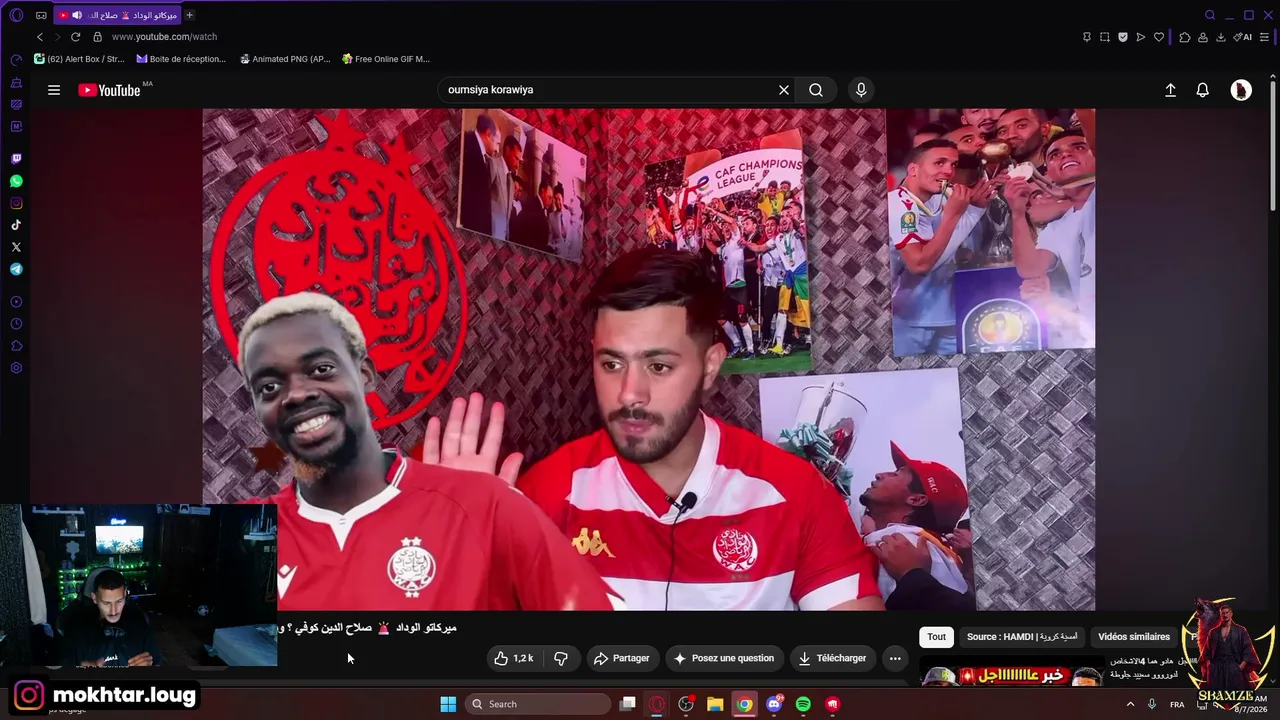This screenshot has width=1280, height=720.
Task: Clear the search query text
Action: [784, 90]
